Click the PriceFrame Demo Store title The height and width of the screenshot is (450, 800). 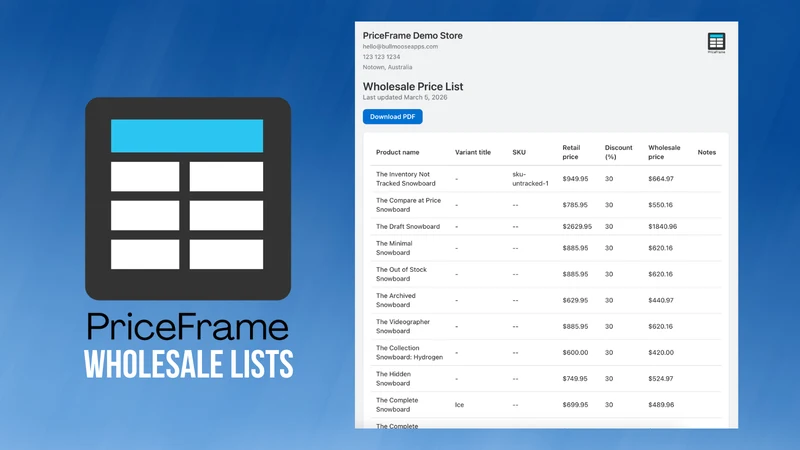click(x=413, y=36)
